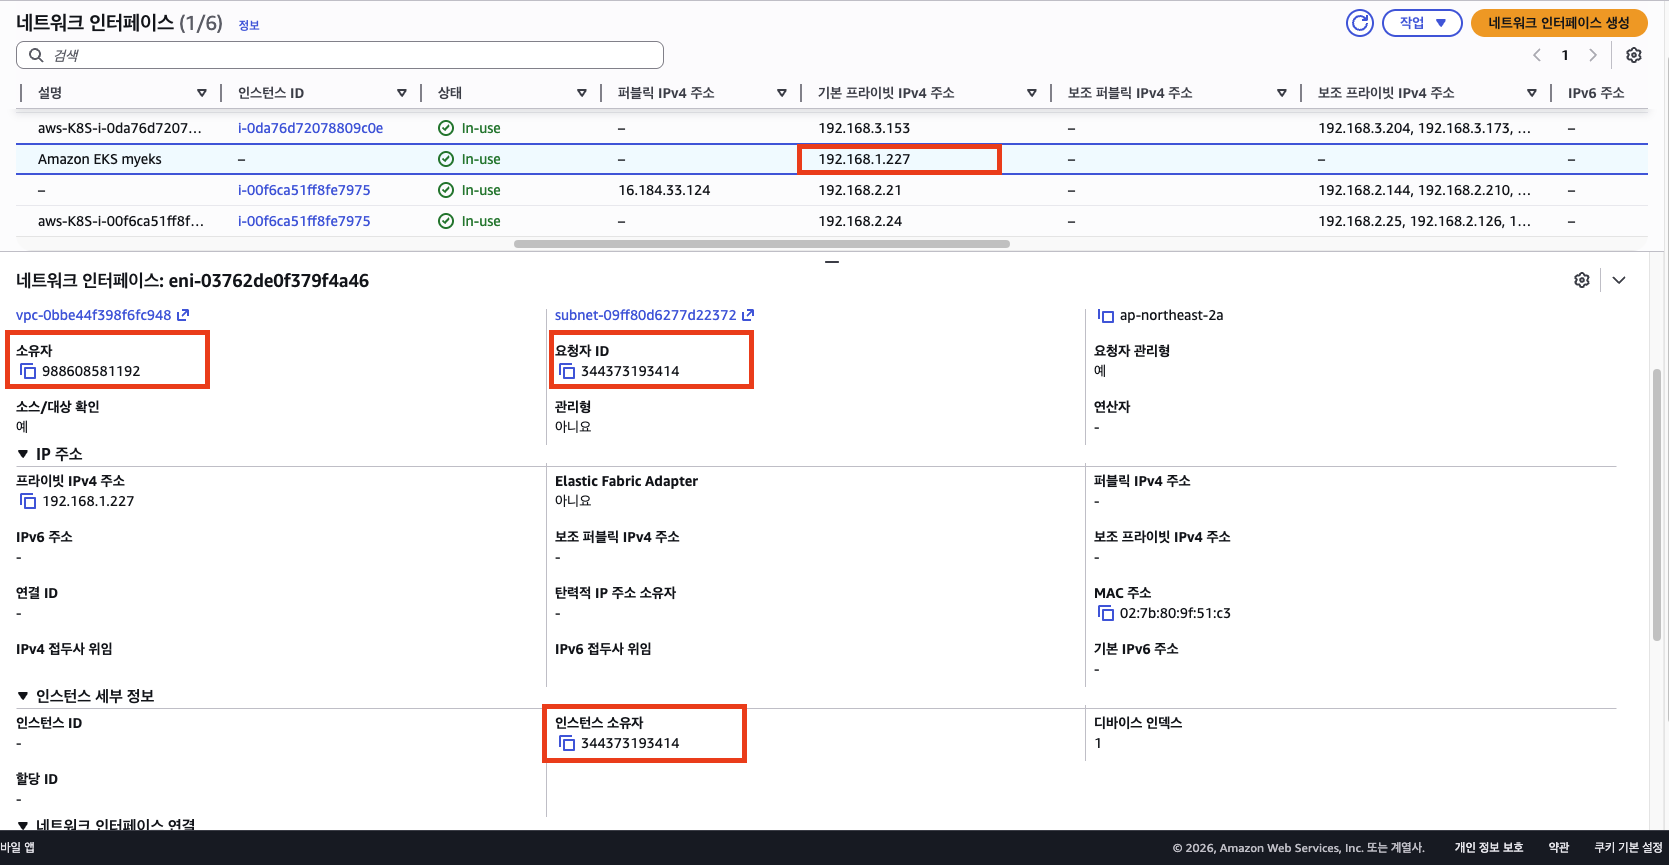Open VPC link vpc-0bbe44f398f6fc948
Image resolution: width=1669 pixels, height=865 pixels.
[94, 315]
